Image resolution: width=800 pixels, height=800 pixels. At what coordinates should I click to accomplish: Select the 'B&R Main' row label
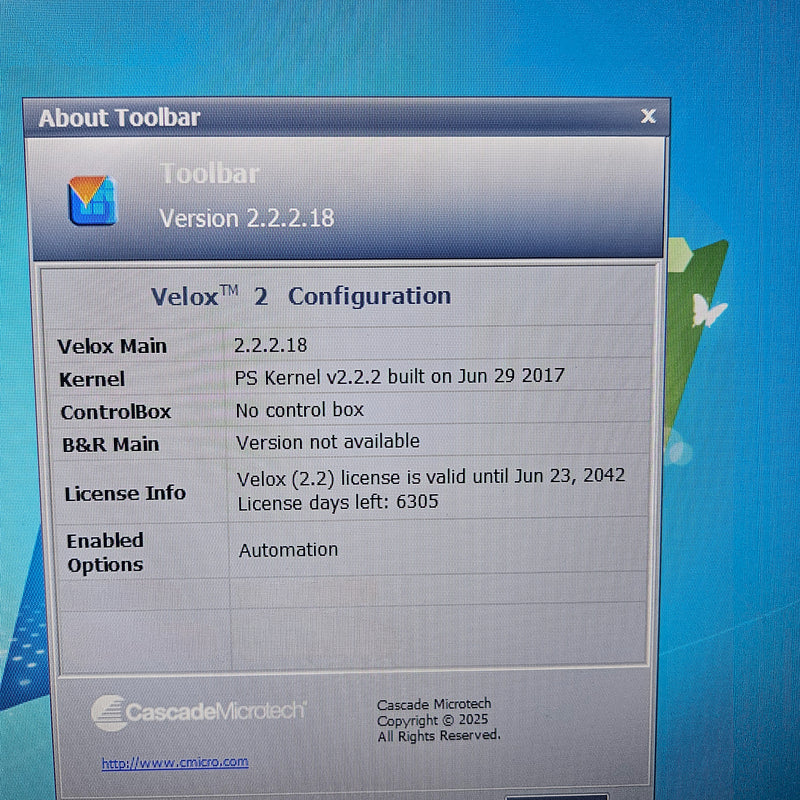point(111,444)
